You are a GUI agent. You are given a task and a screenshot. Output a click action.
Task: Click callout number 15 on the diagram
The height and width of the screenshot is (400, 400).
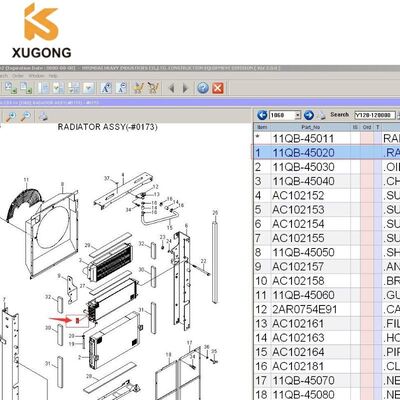[x=170, y=228]
